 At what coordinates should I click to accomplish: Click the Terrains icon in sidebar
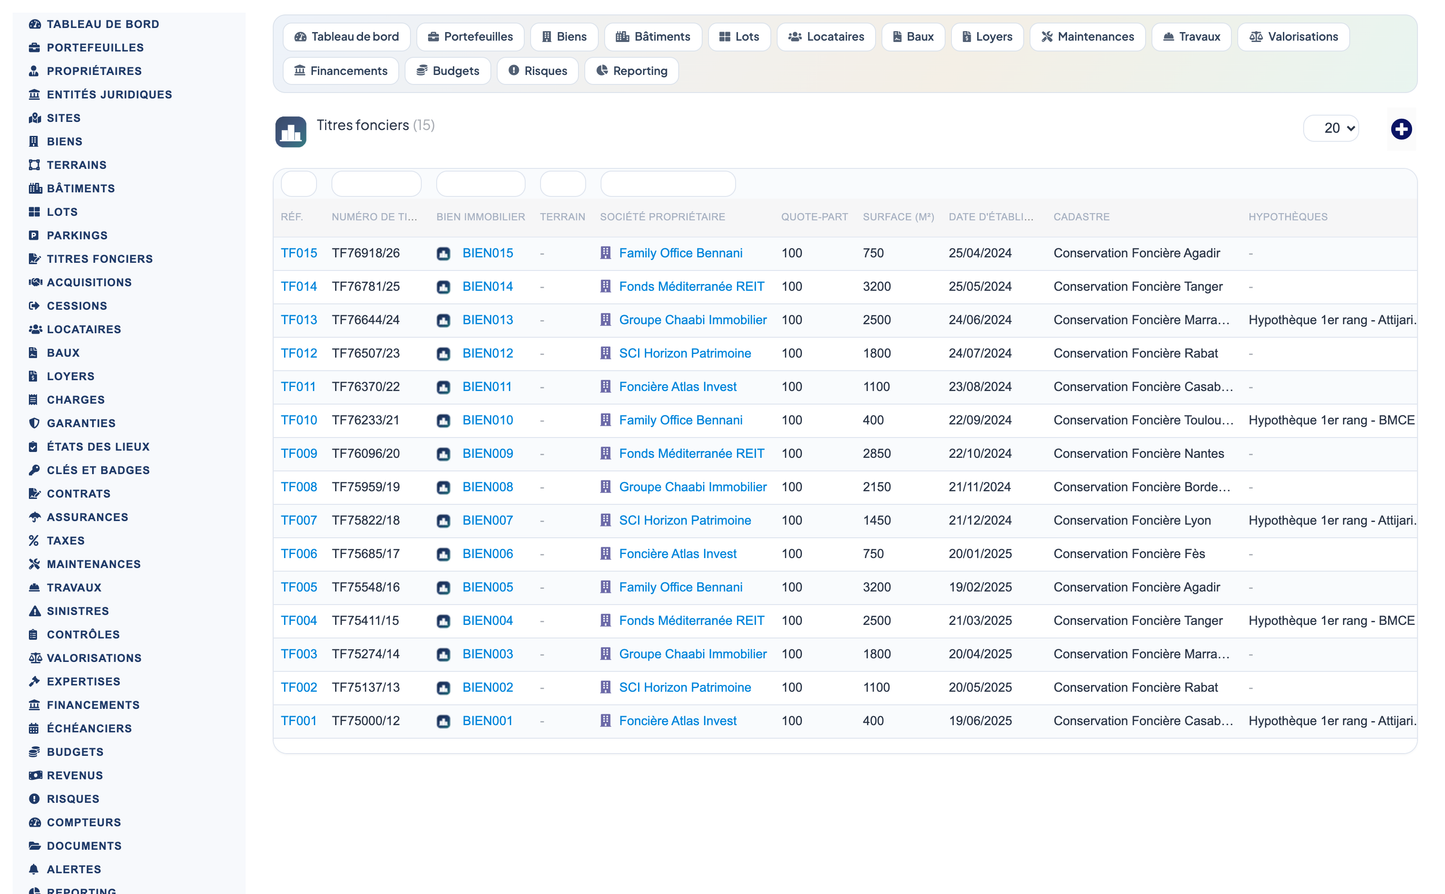[x=35, y=165]
